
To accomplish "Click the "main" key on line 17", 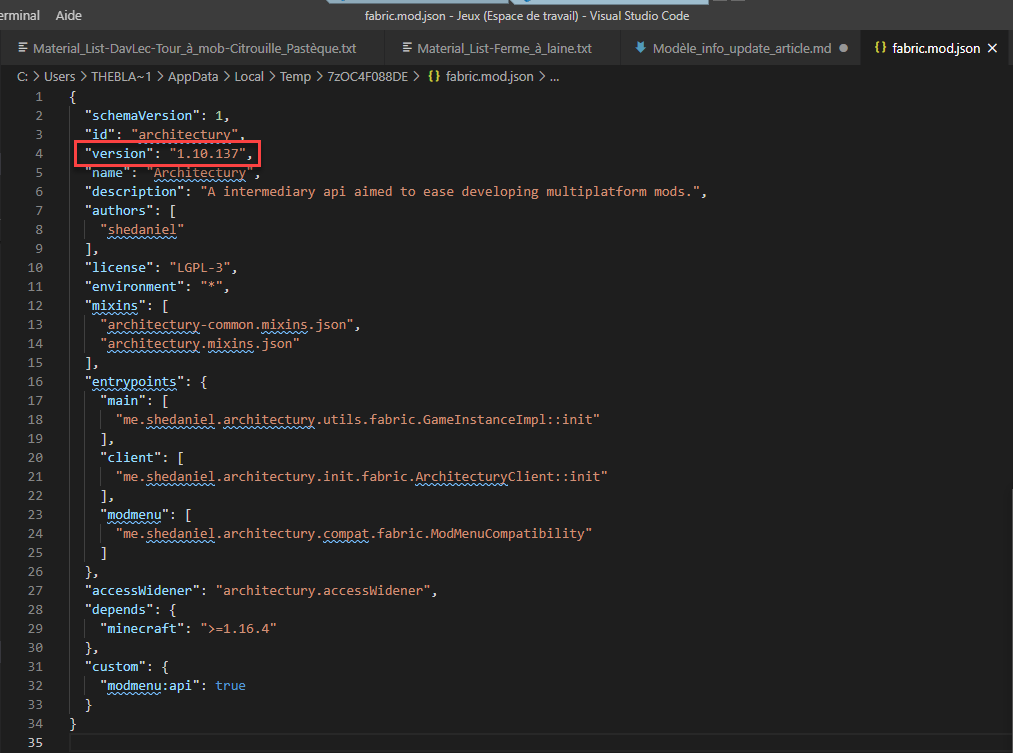I will 123,401.
